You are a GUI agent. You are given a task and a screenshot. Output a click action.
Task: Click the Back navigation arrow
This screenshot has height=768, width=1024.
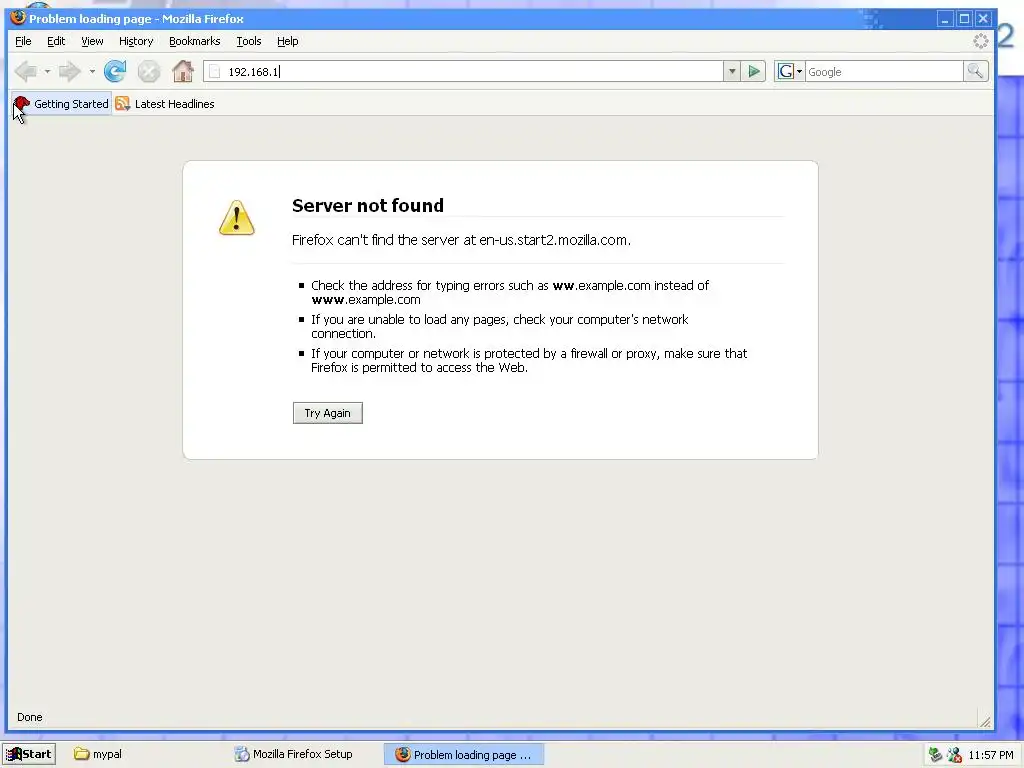pos(25,71)
